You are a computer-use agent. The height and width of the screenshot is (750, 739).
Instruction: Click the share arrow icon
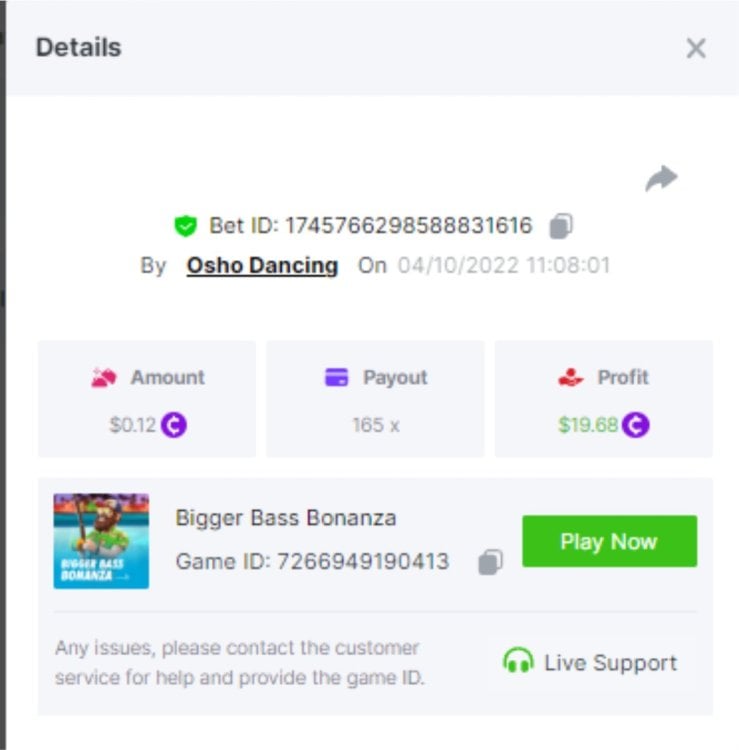point(662,178)
